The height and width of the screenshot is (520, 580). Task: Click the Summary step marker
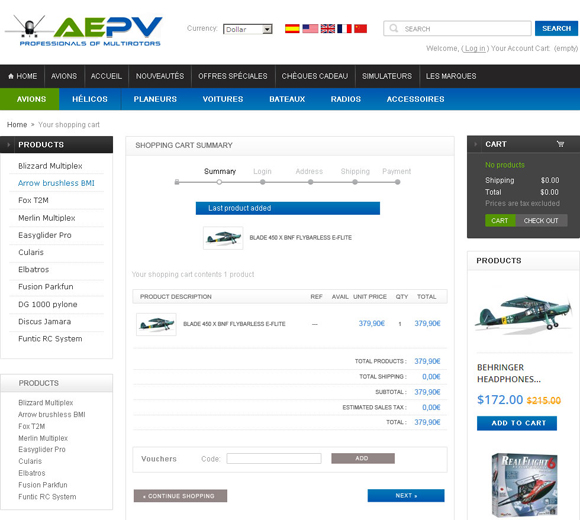click(x=219, y=182)
